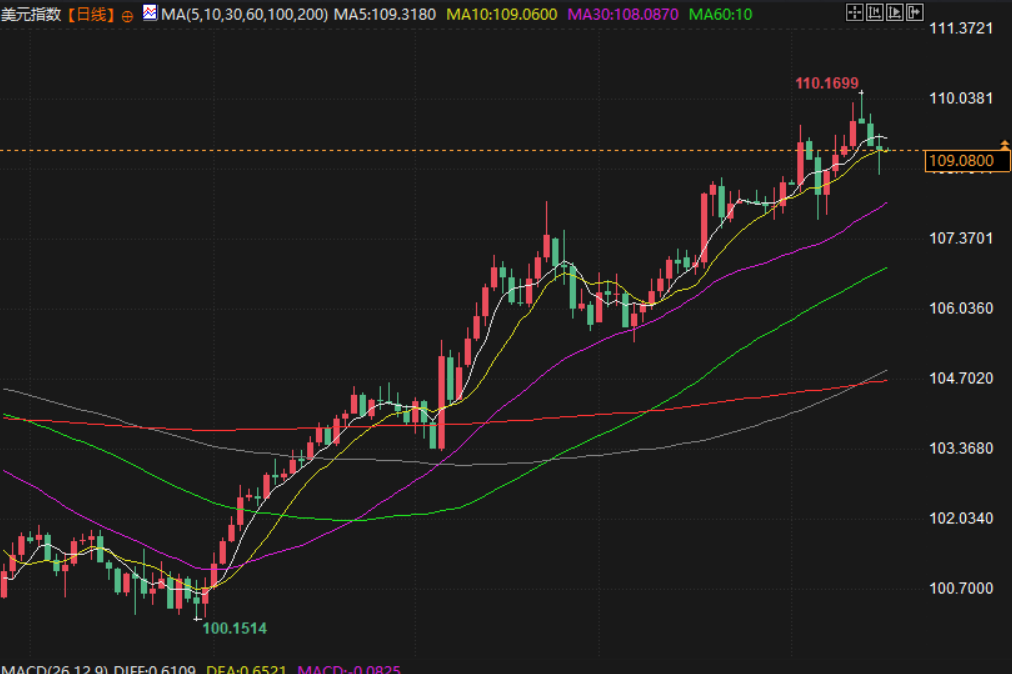Select the MA30:108.0870 legend label

(x=623, y=15)
